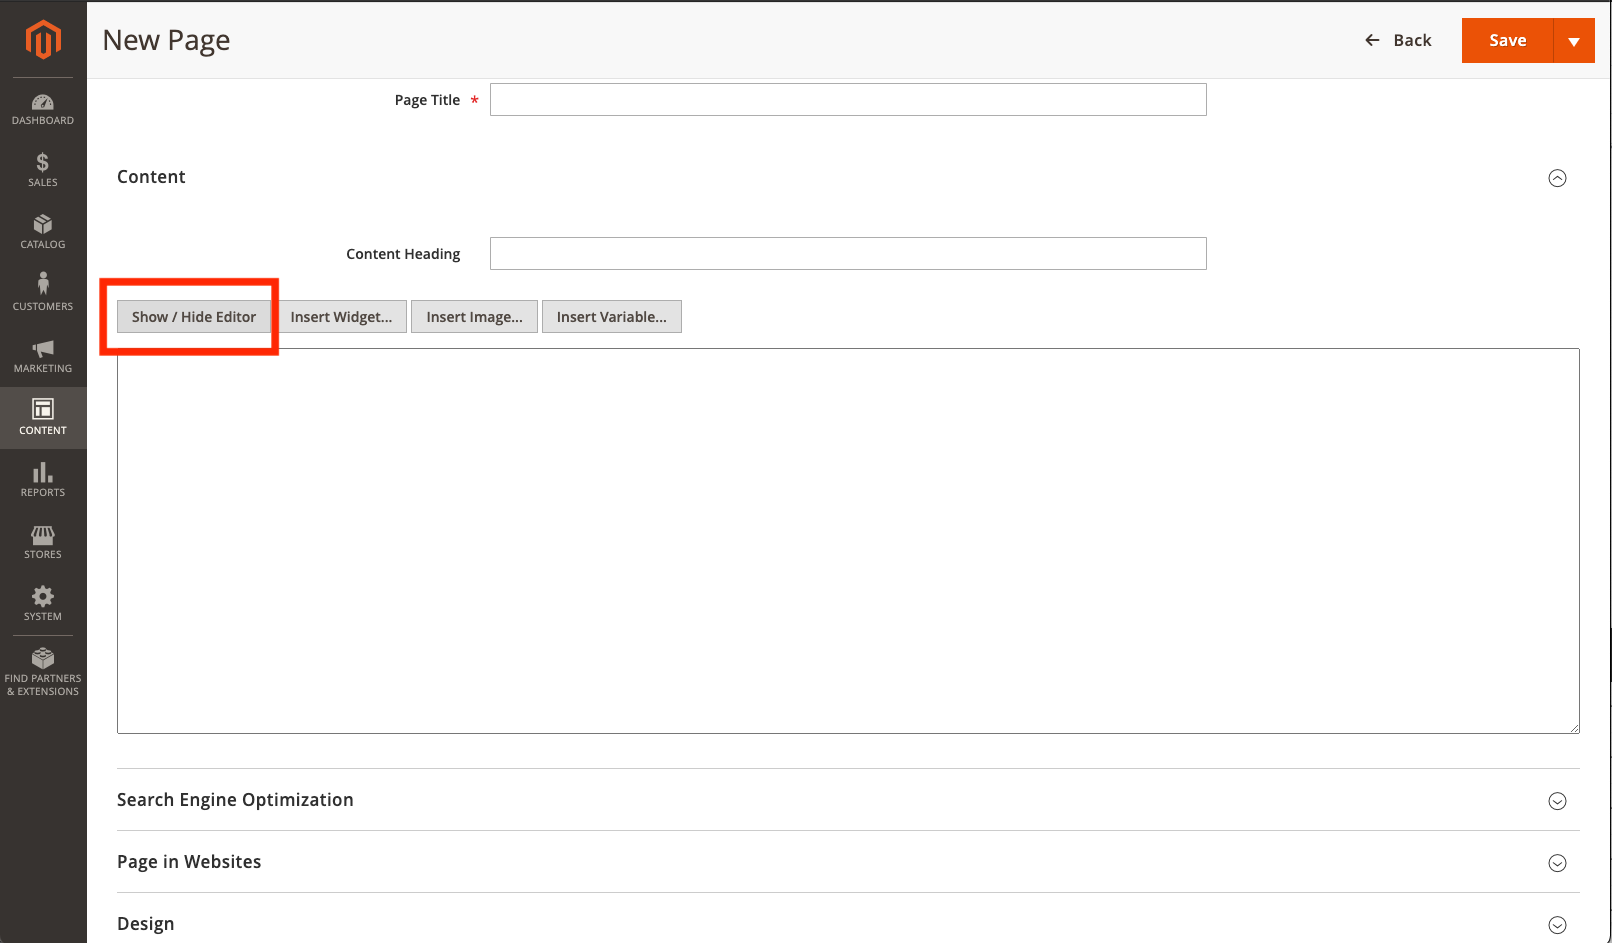Open the Customers person icon menu
The height and width of the screenshot is (943, 1612).
pyautogui.click(x=43, y=293)
